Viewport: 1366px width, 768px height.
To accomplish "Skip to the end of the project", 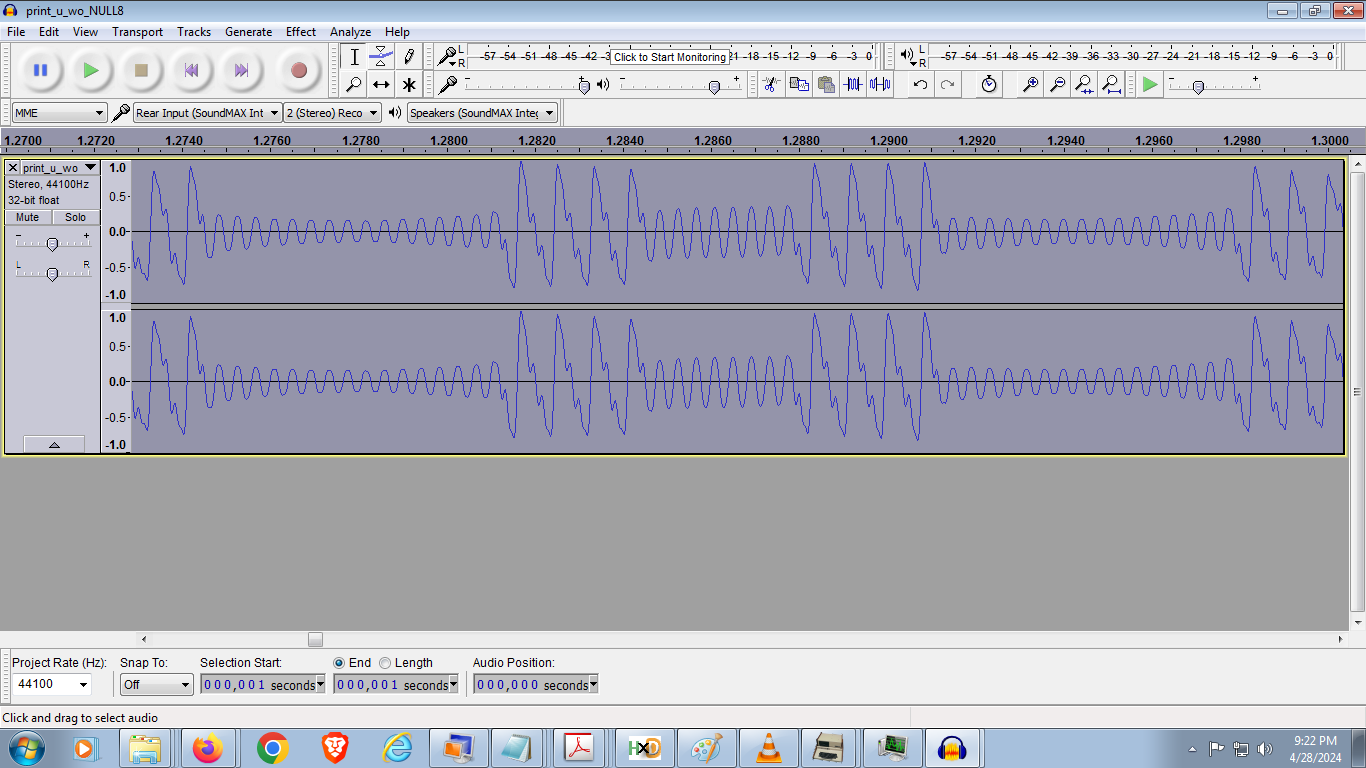I will (241, 70).
